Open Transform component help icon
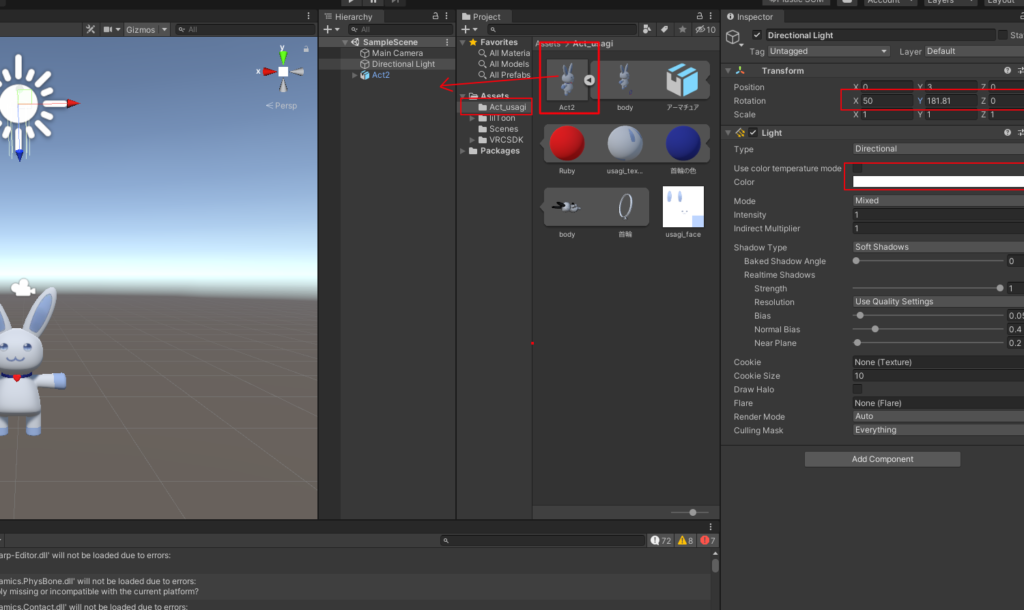This screenshot has width=1024, height=610. 1007,71
